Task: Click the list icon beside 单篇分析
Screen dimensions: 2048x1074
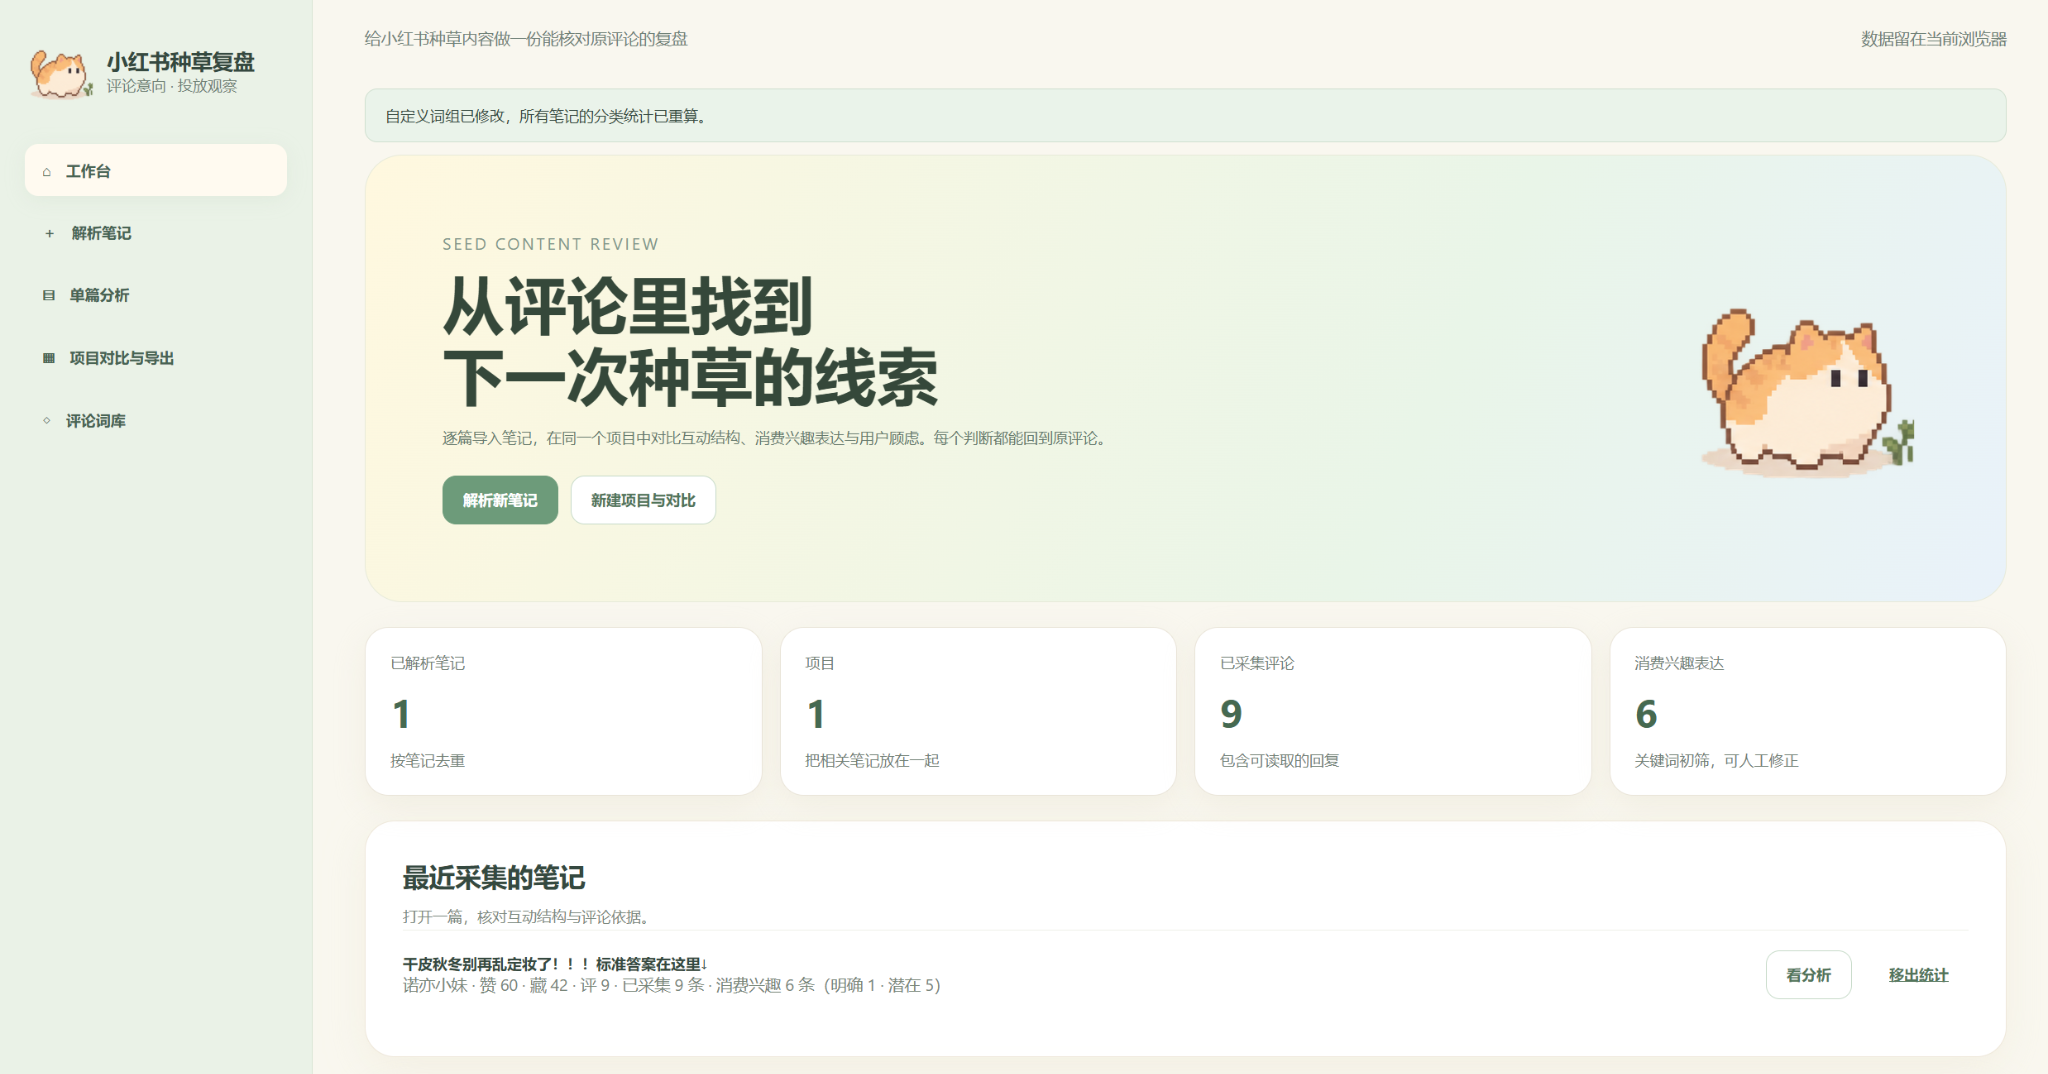Action: tap(48, 296)
